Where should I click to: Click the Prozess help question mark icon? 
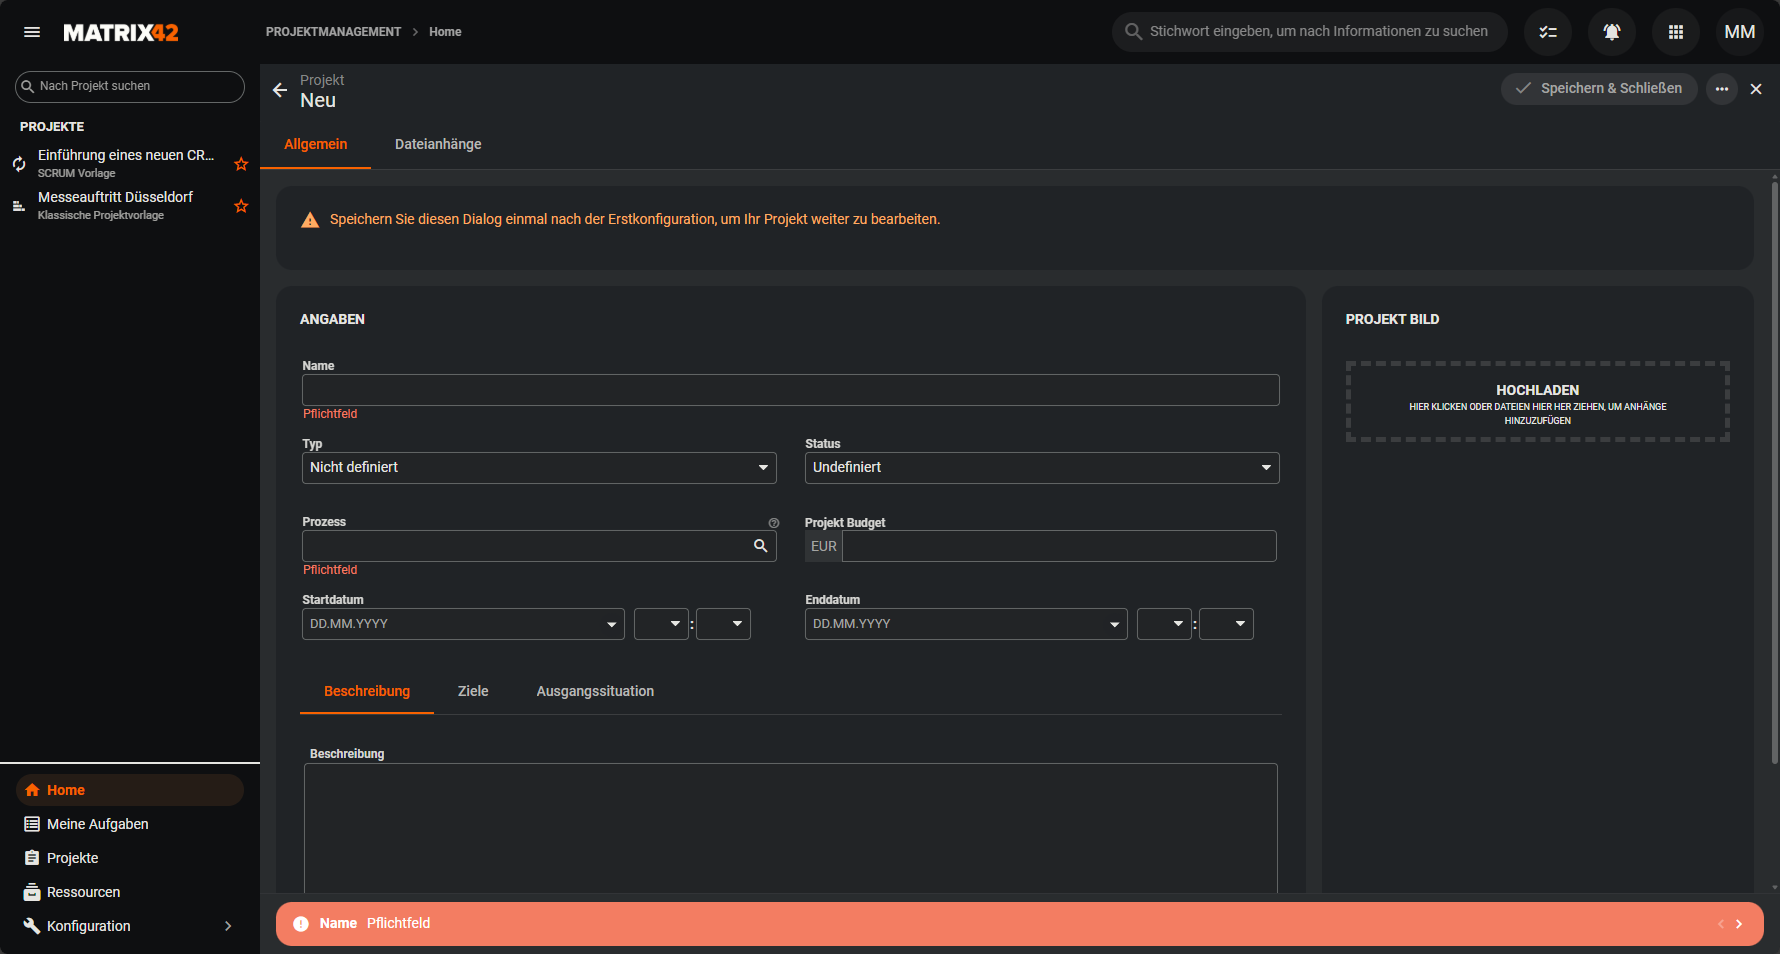click(x=773, y=523)
